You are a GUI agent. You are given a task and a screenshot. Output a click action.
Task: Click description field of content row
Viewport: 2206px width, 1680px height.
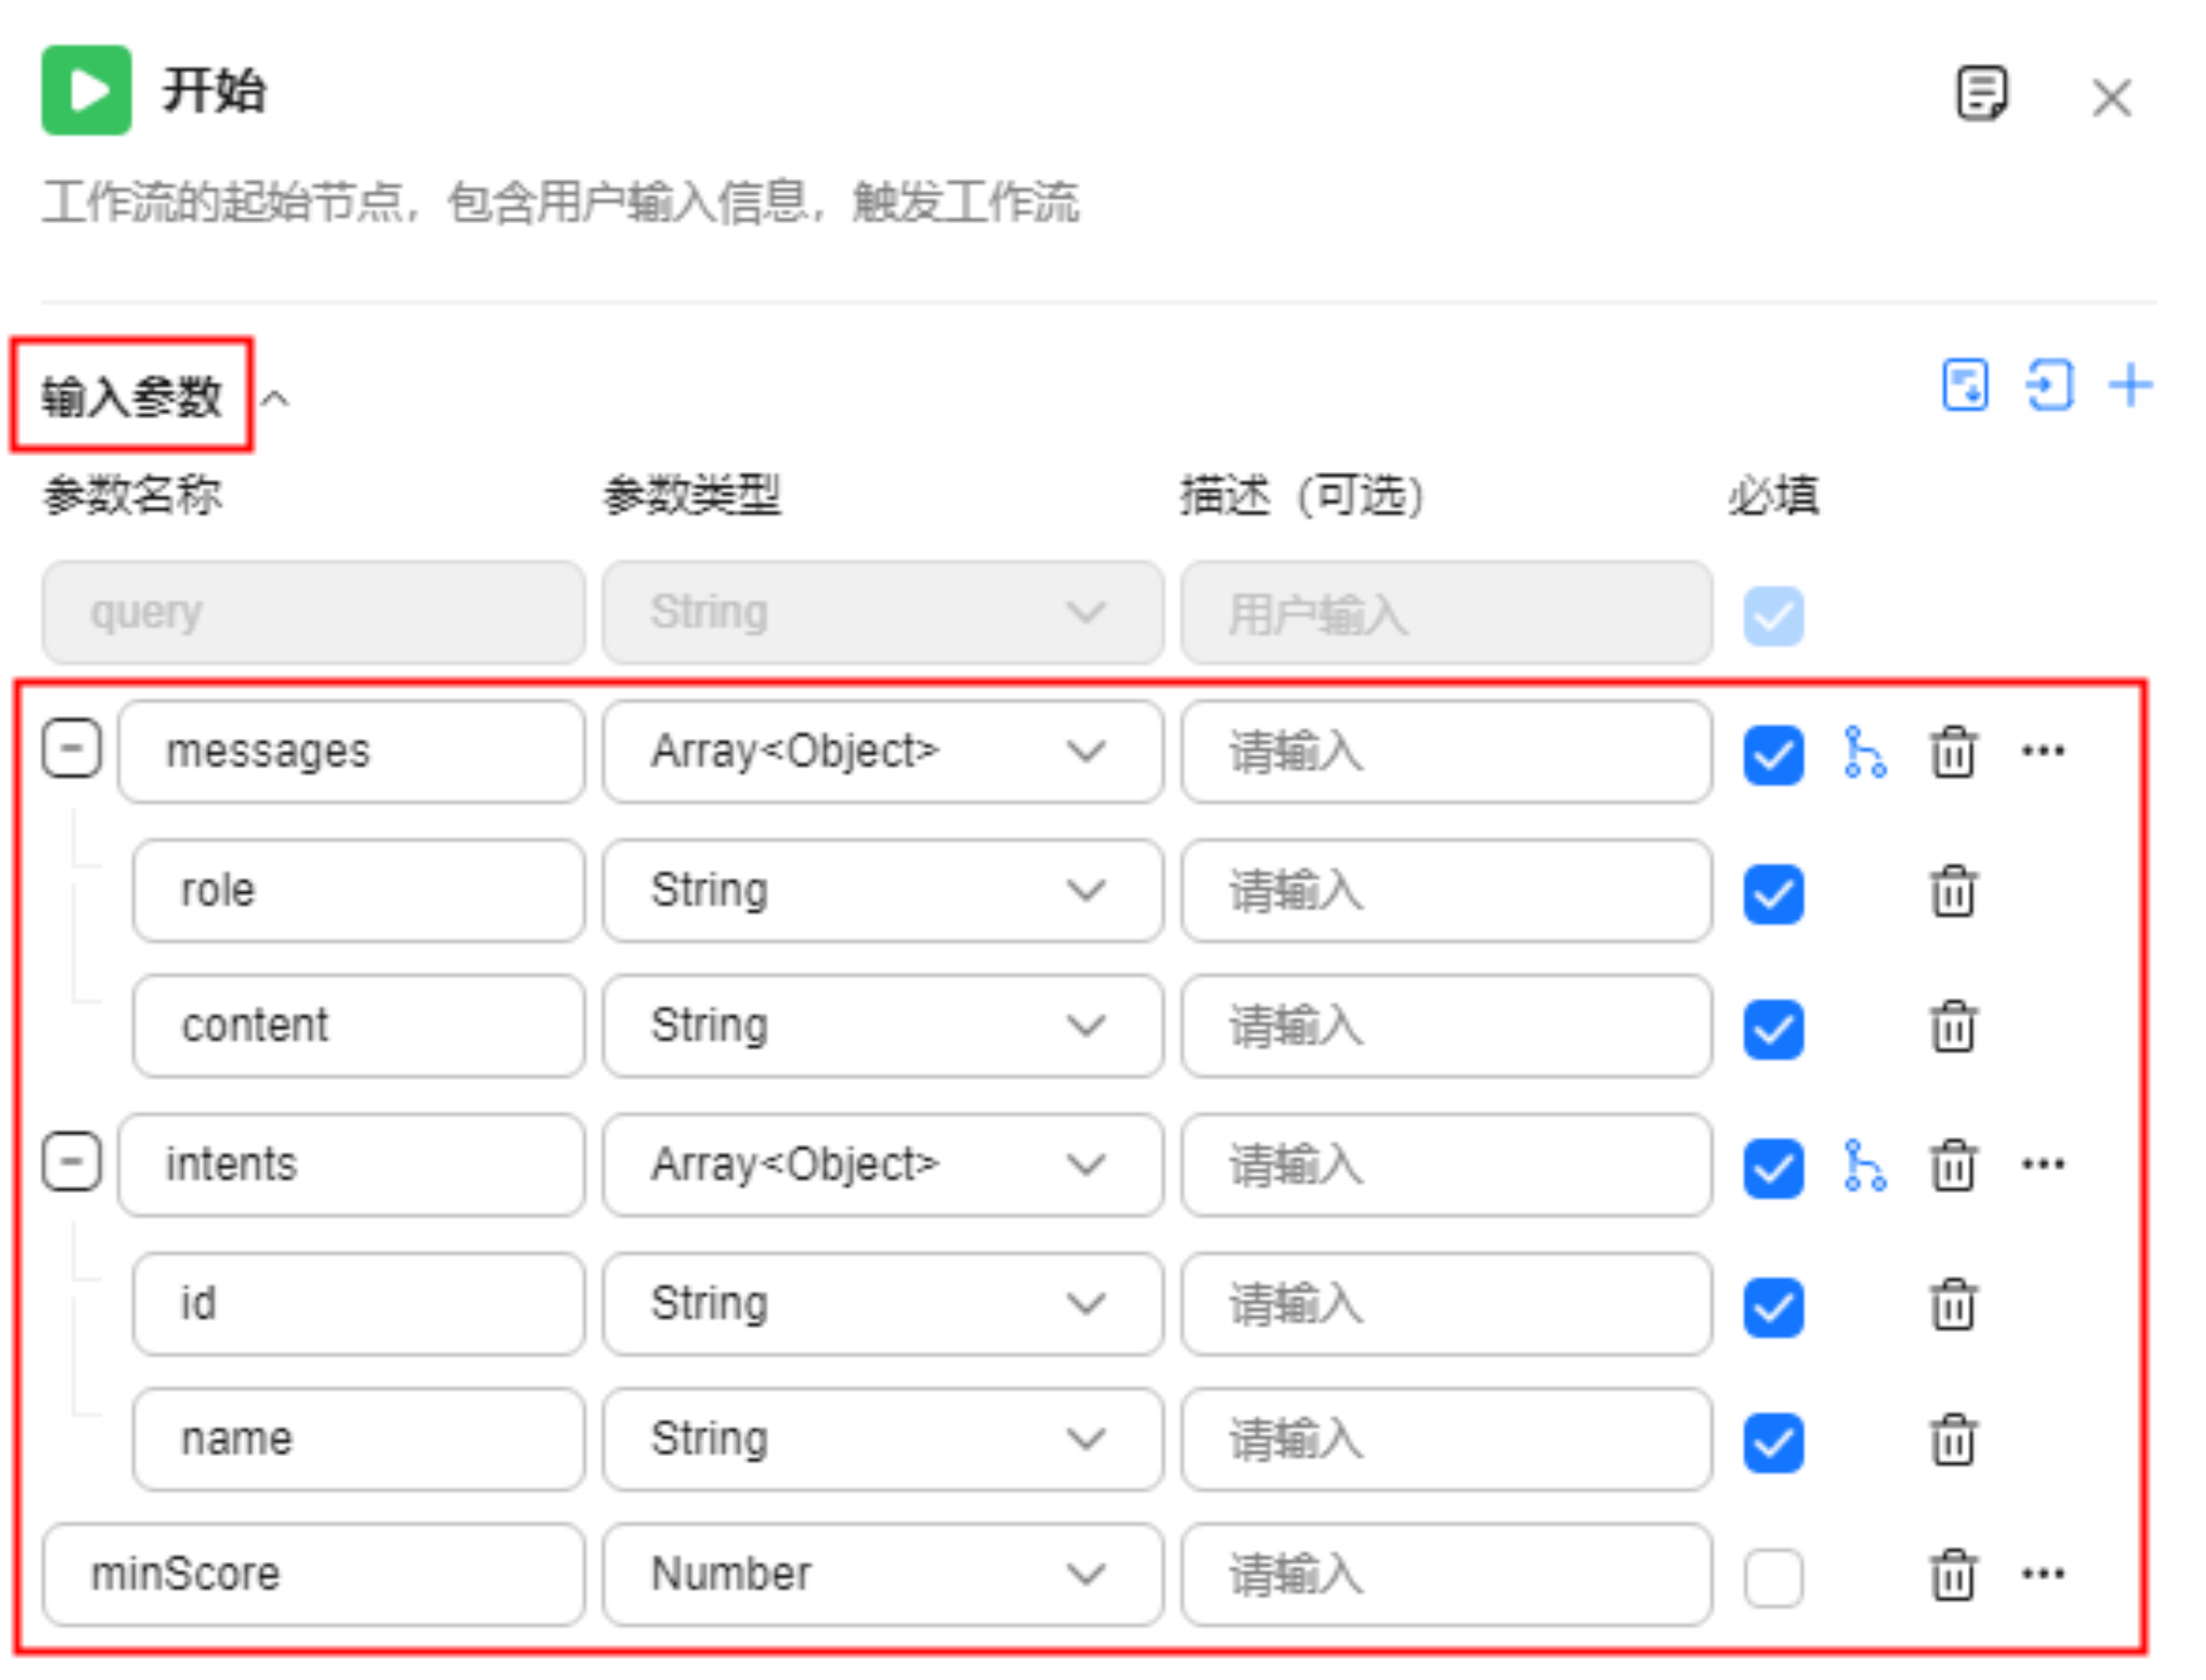[1446, 1026]
